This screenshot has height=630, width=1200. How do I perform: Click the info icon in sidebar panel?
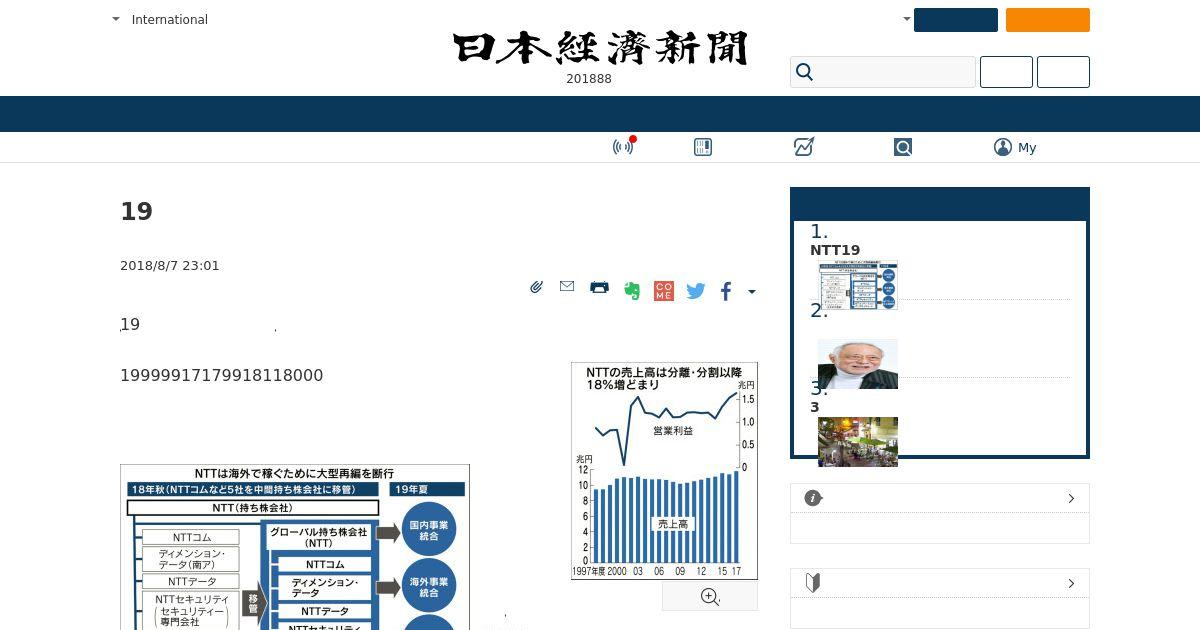click(813, 498)
